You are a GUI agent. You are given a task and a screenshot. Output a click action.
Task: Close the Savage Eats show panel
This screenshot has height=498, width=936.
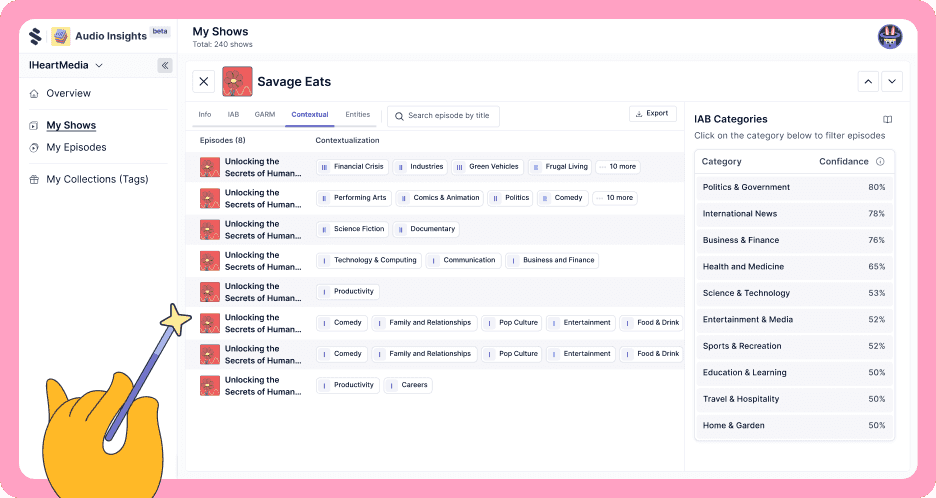pyautogui.click(x=204, y=82)
